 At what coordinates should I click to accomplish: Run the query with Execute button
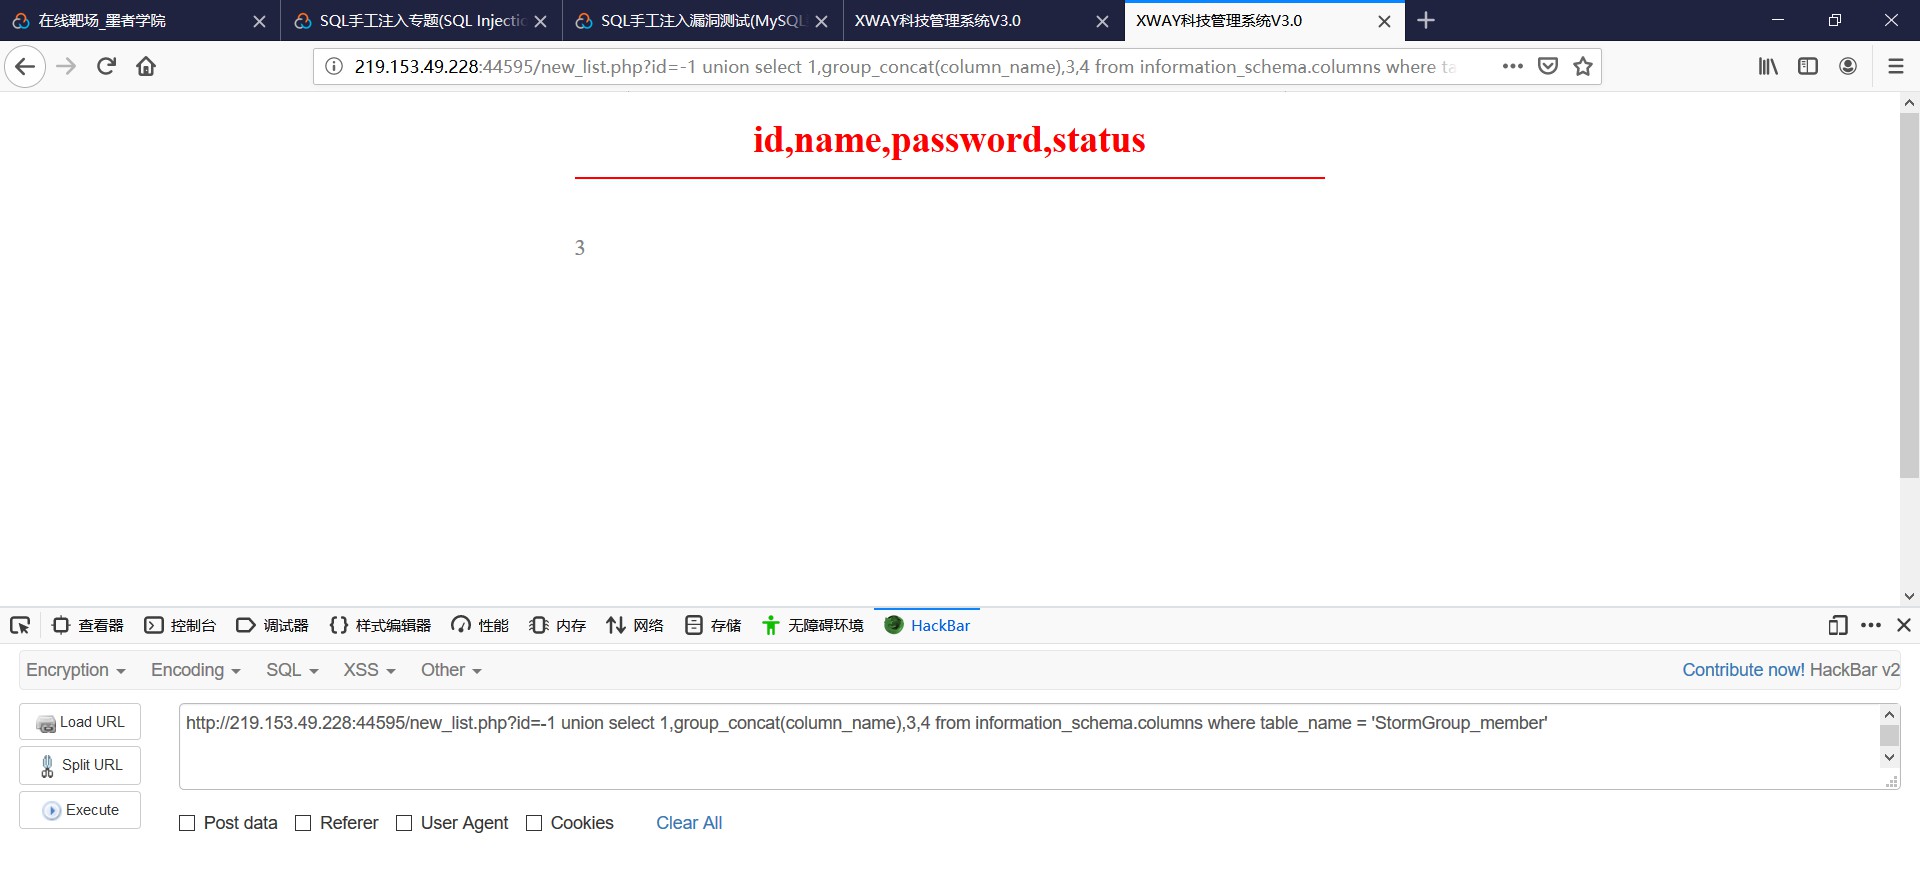80,810
